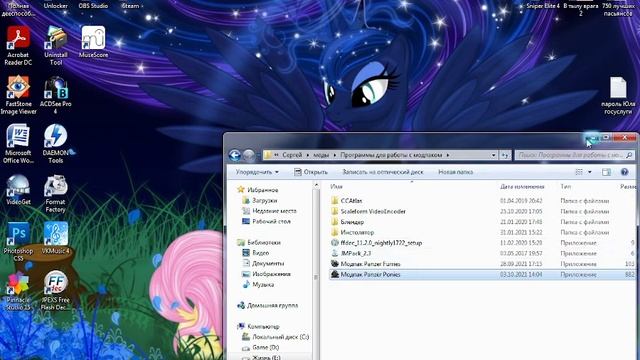Open Изображения library

point(271,274)
